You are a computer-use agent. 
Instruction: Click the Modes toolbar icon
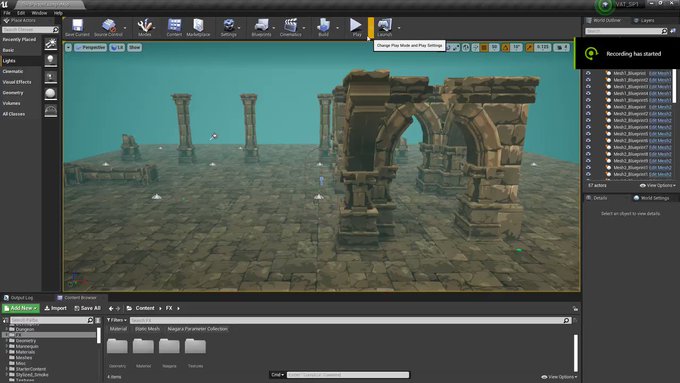pyautogui.click(x=144, y=26)
